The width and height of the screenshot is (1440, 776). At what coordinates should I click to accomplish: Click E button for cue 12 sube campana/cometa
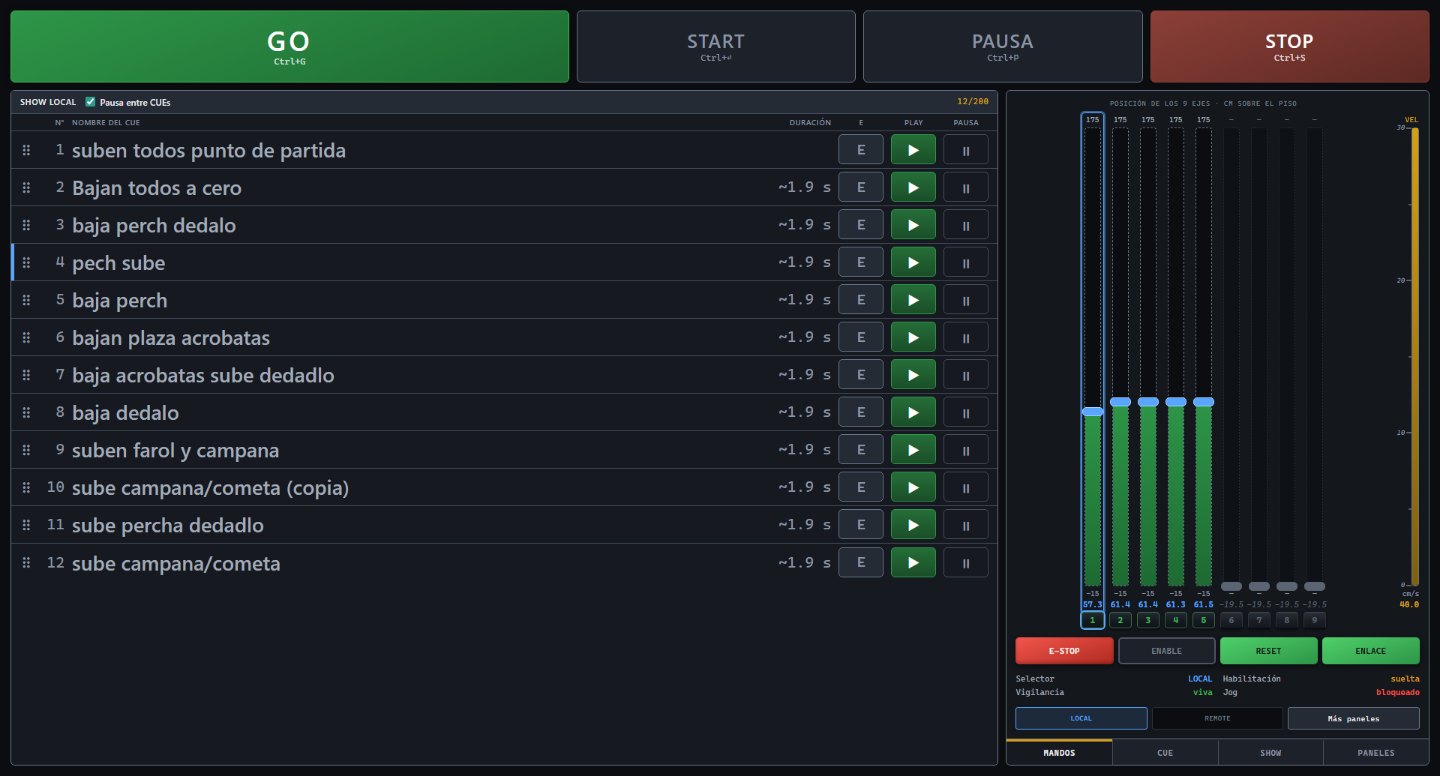(x=861, y=563)
